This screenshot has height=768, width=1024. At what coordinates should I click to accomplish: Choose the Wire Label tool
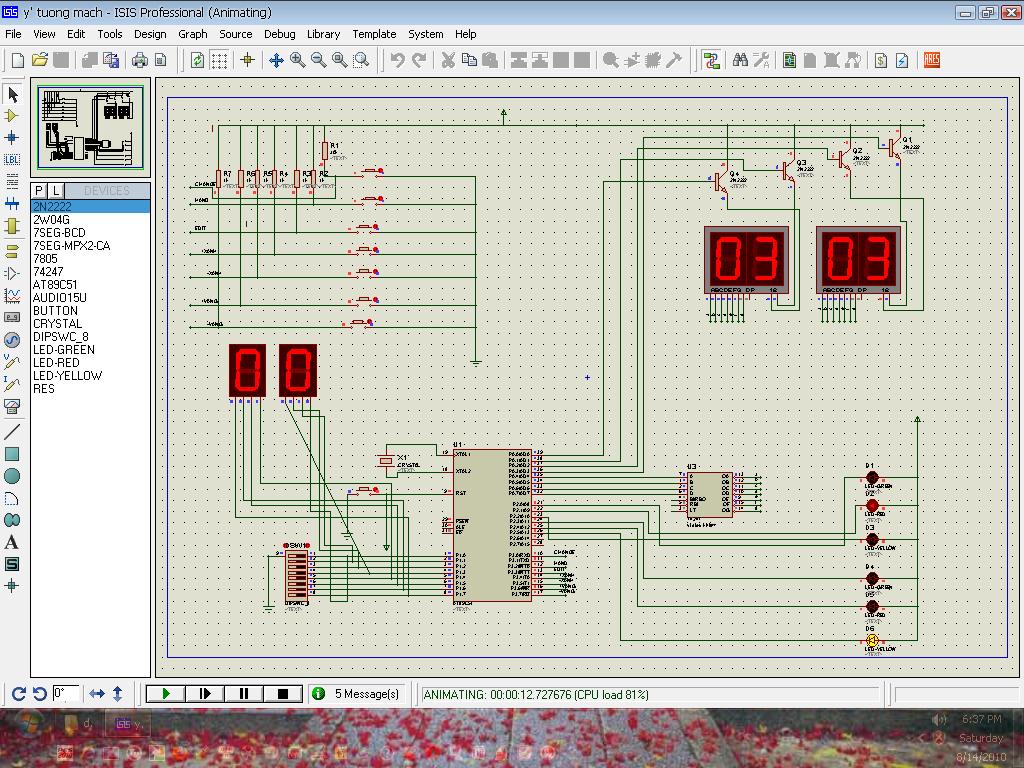13,159
